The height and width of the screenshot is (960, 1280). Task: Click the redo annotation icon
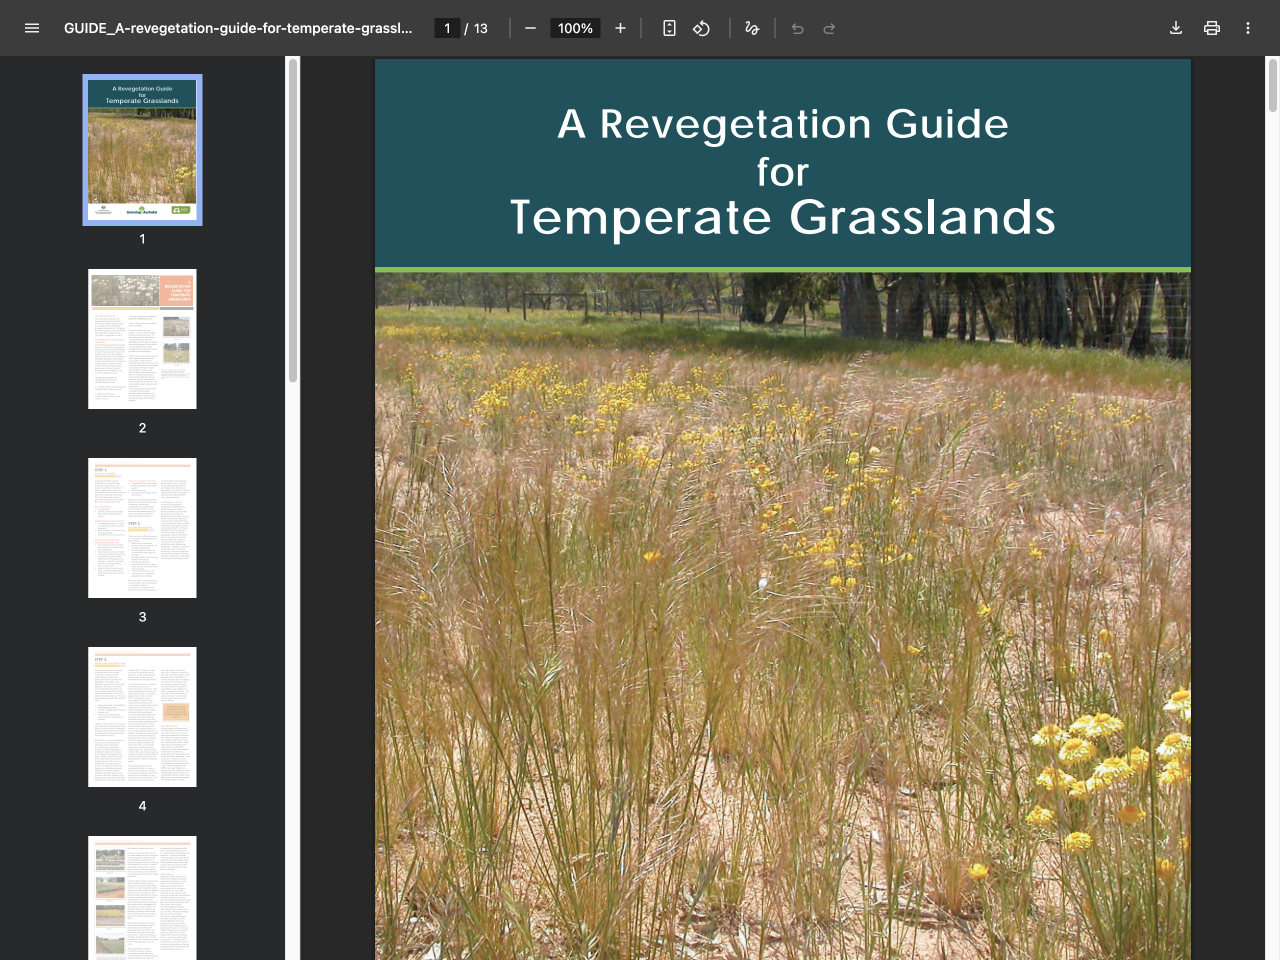click(x=829, y=28)
